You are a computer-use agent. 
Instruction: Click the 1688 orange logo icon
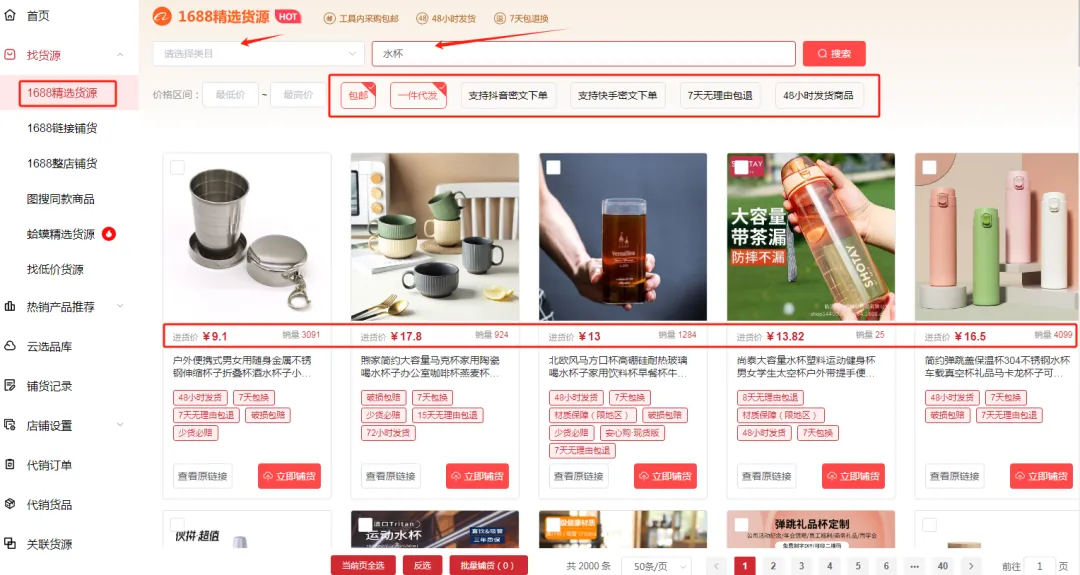[x=162, y=17]
